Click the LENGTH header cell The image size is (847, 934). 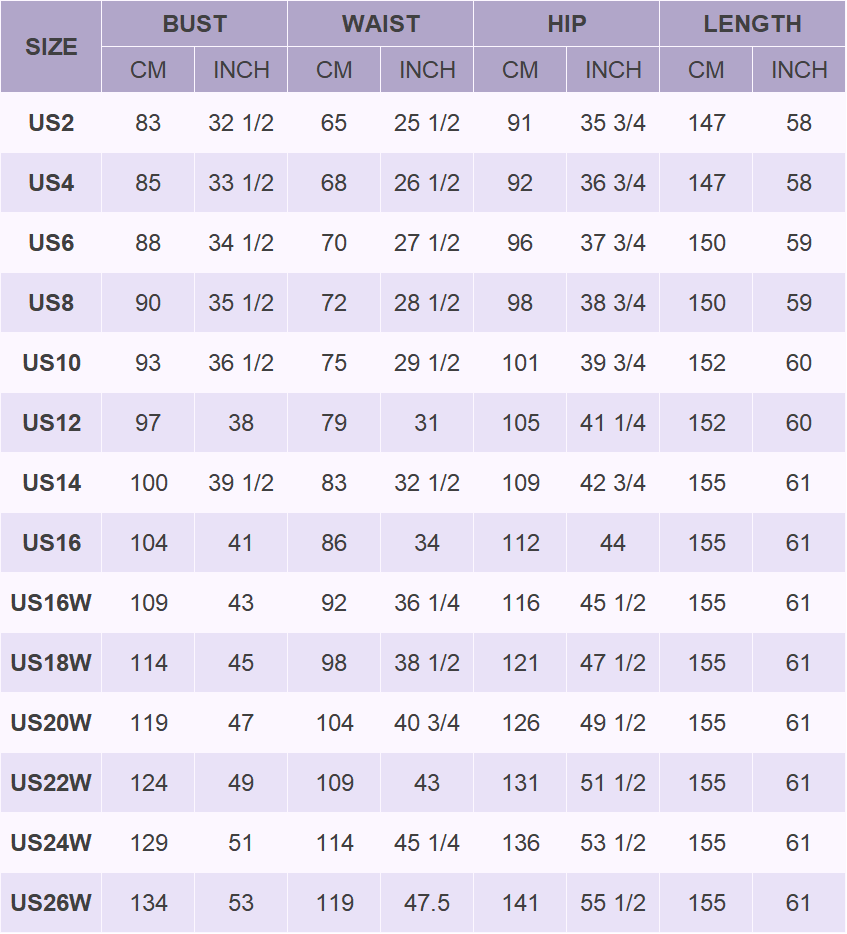point(752,24)
